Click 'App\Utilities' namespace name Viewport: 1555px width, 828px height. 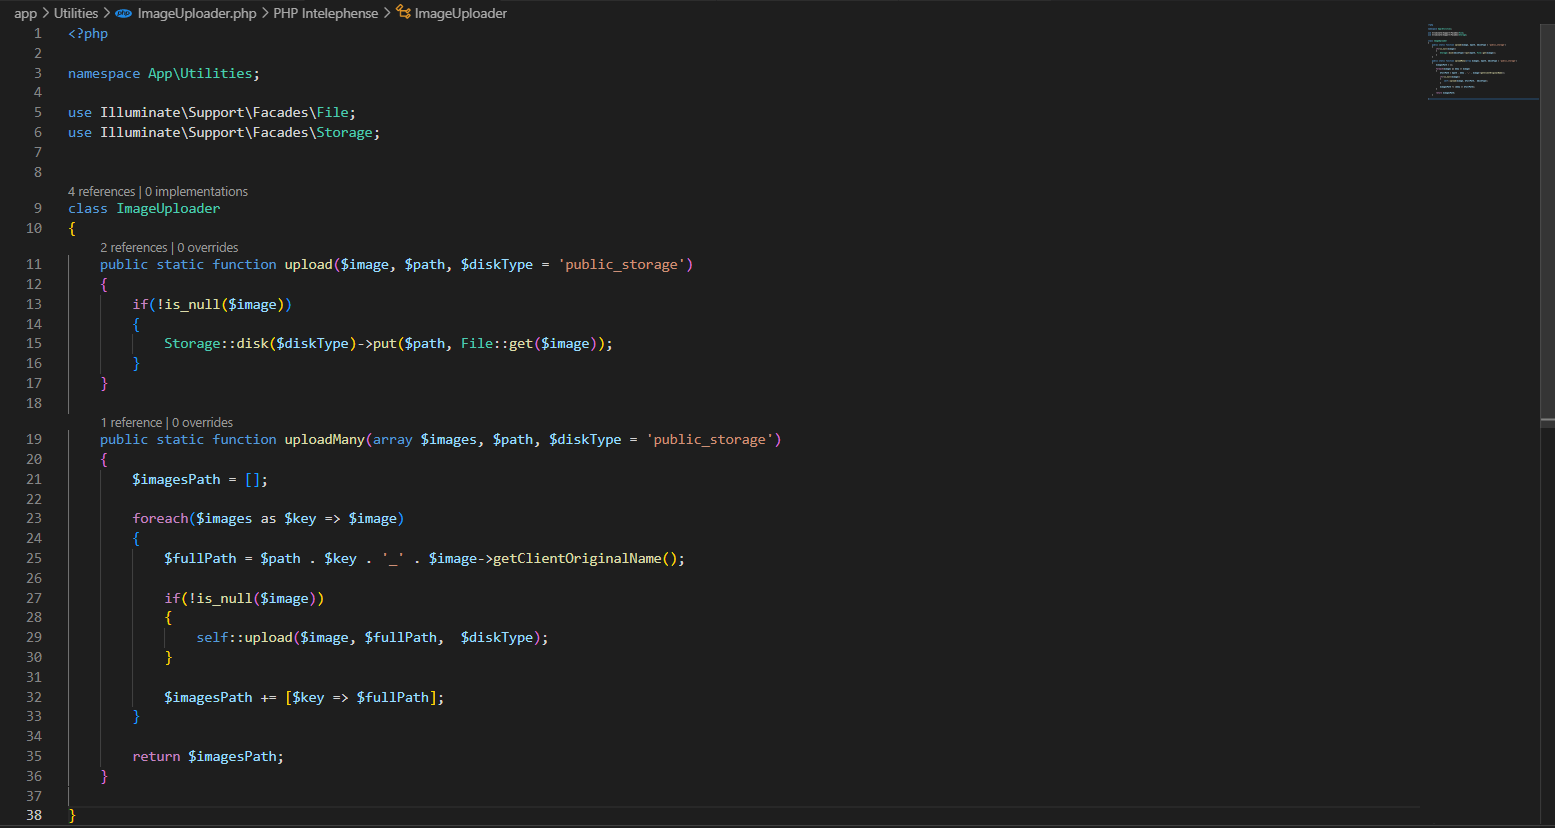click(200, 73)
